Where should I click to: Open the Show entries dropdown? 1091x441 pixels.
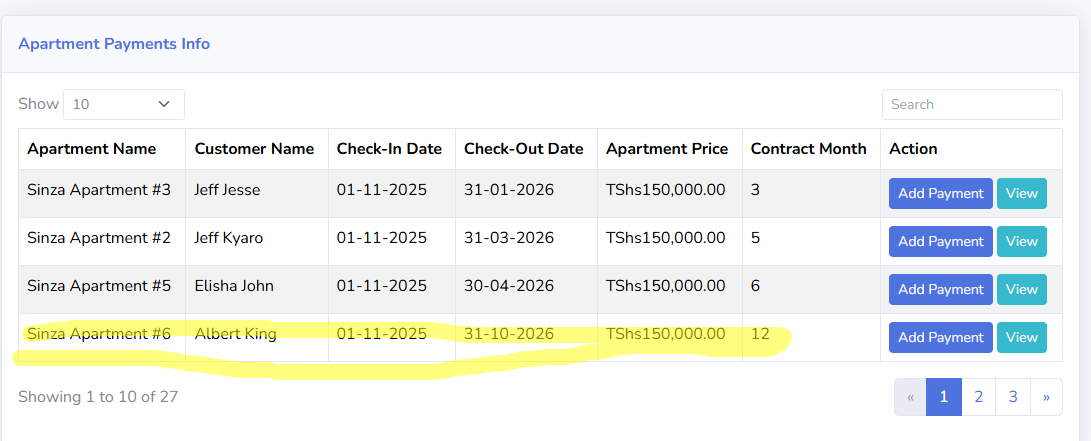[x=124, y=104]
